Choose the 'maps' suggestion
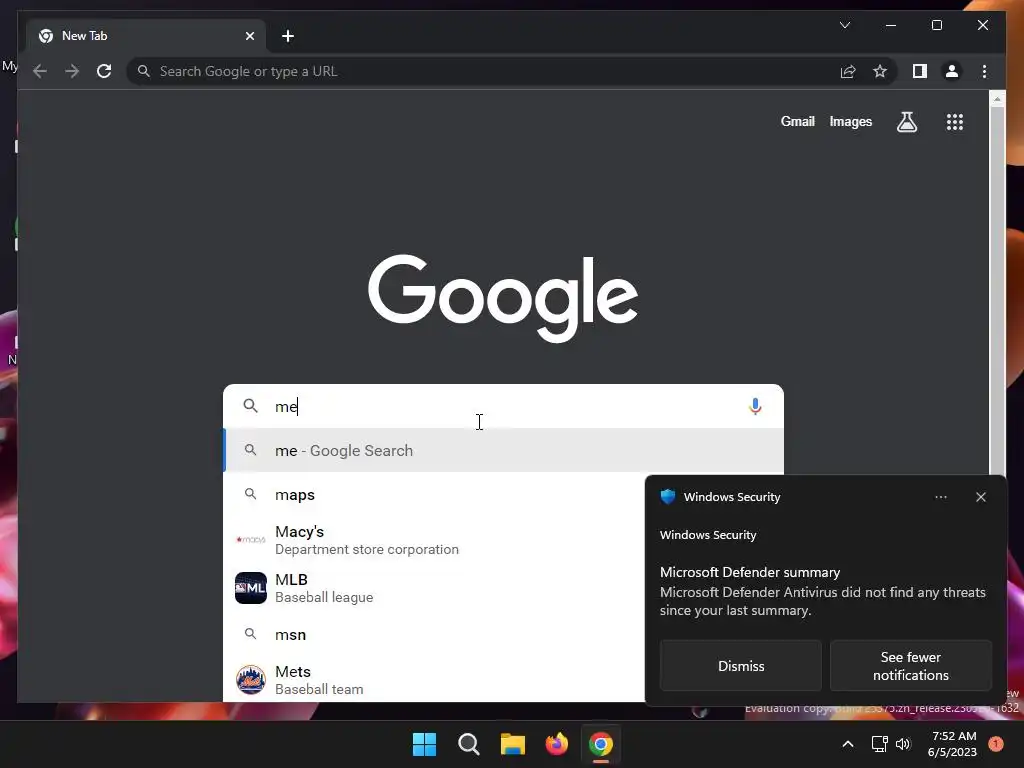This screenshot has width=1024, height=768. click(434, 494)
